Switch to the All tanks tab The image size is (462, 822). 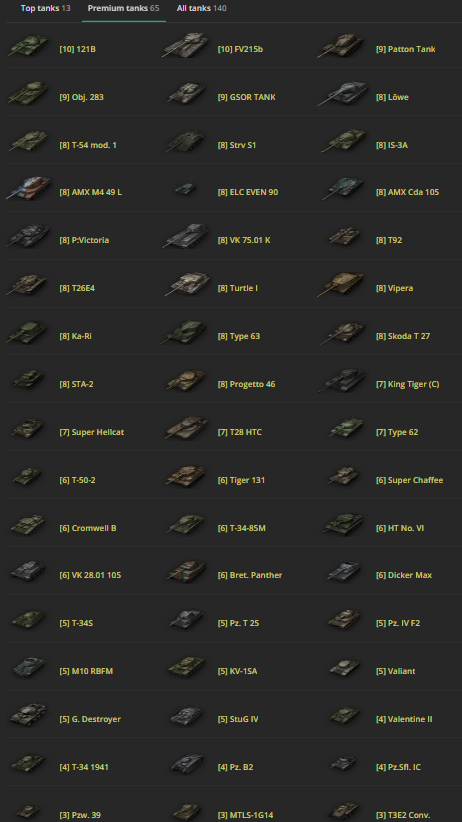pos(201,8)
